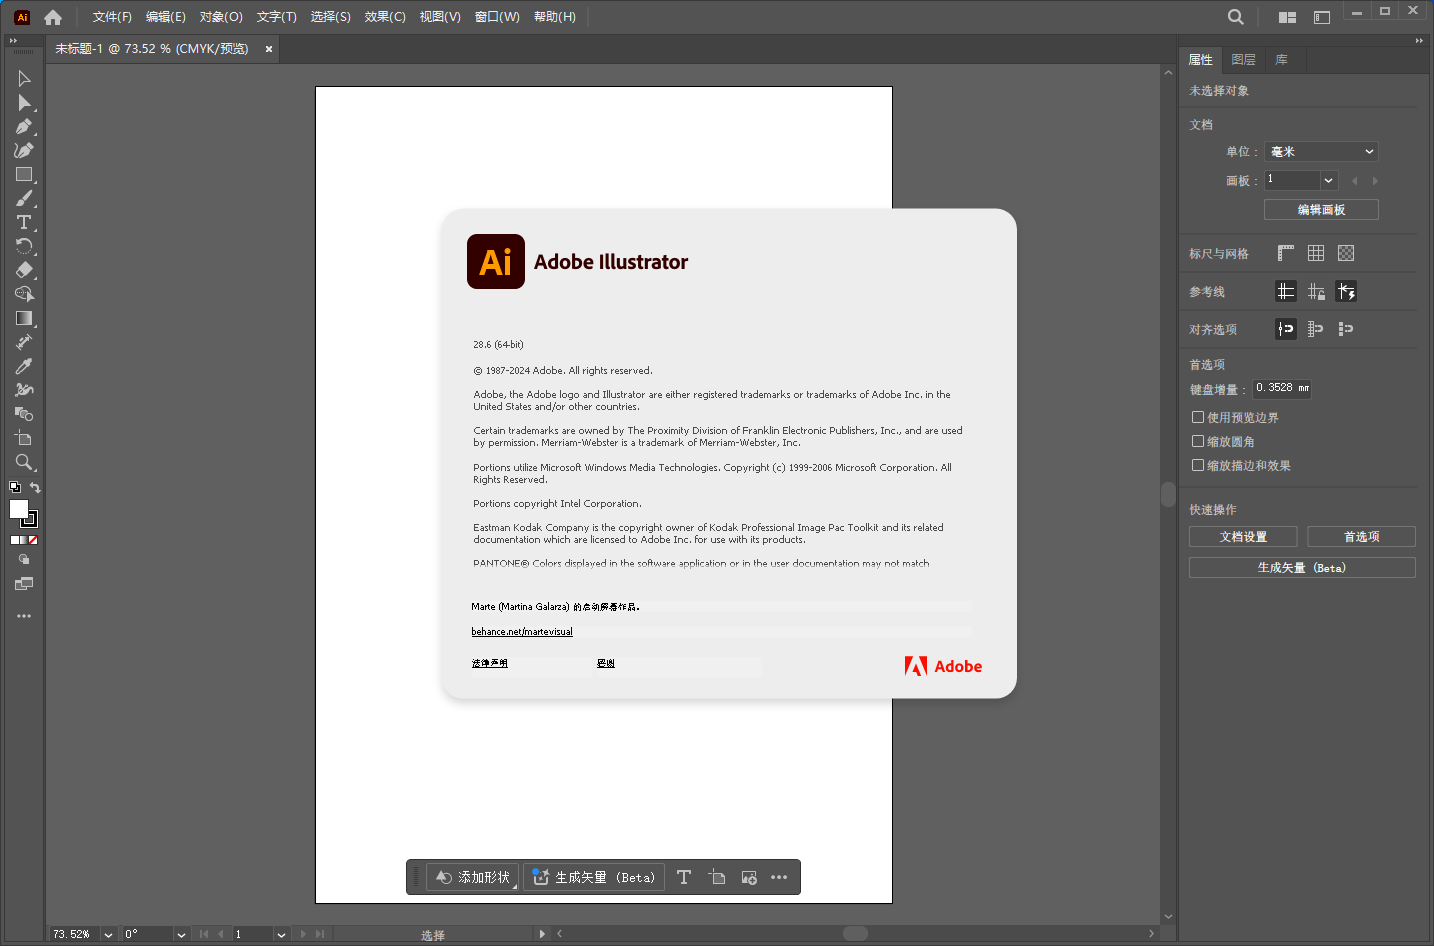Image resolution: width=1434 pixels, height=946 pixels.
Task: Expand the 添加形状 options arrow
Action: pyautogui.click(x=514, y=885)
